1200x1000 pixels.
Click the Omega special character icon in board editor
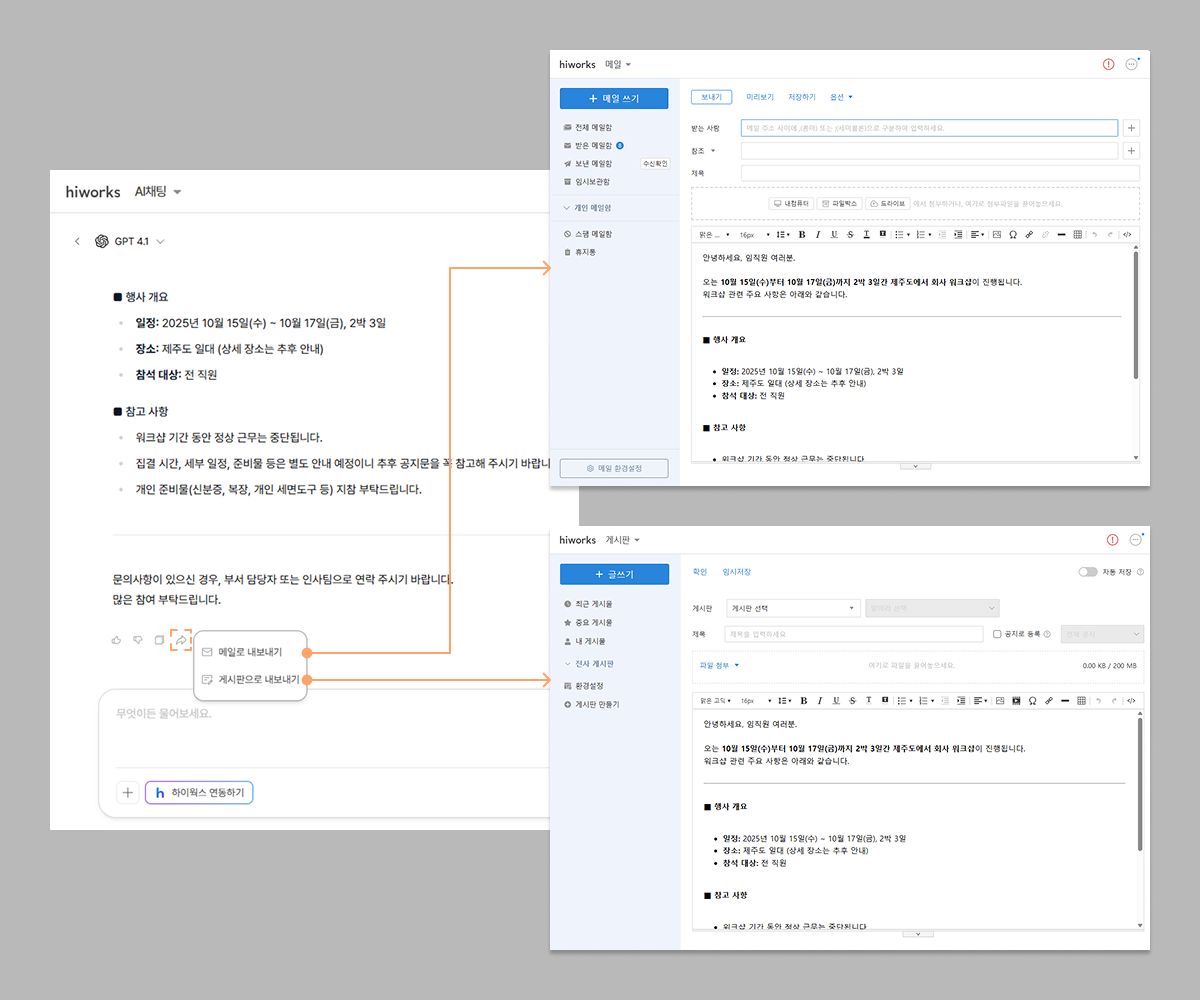click(1032, 700)
